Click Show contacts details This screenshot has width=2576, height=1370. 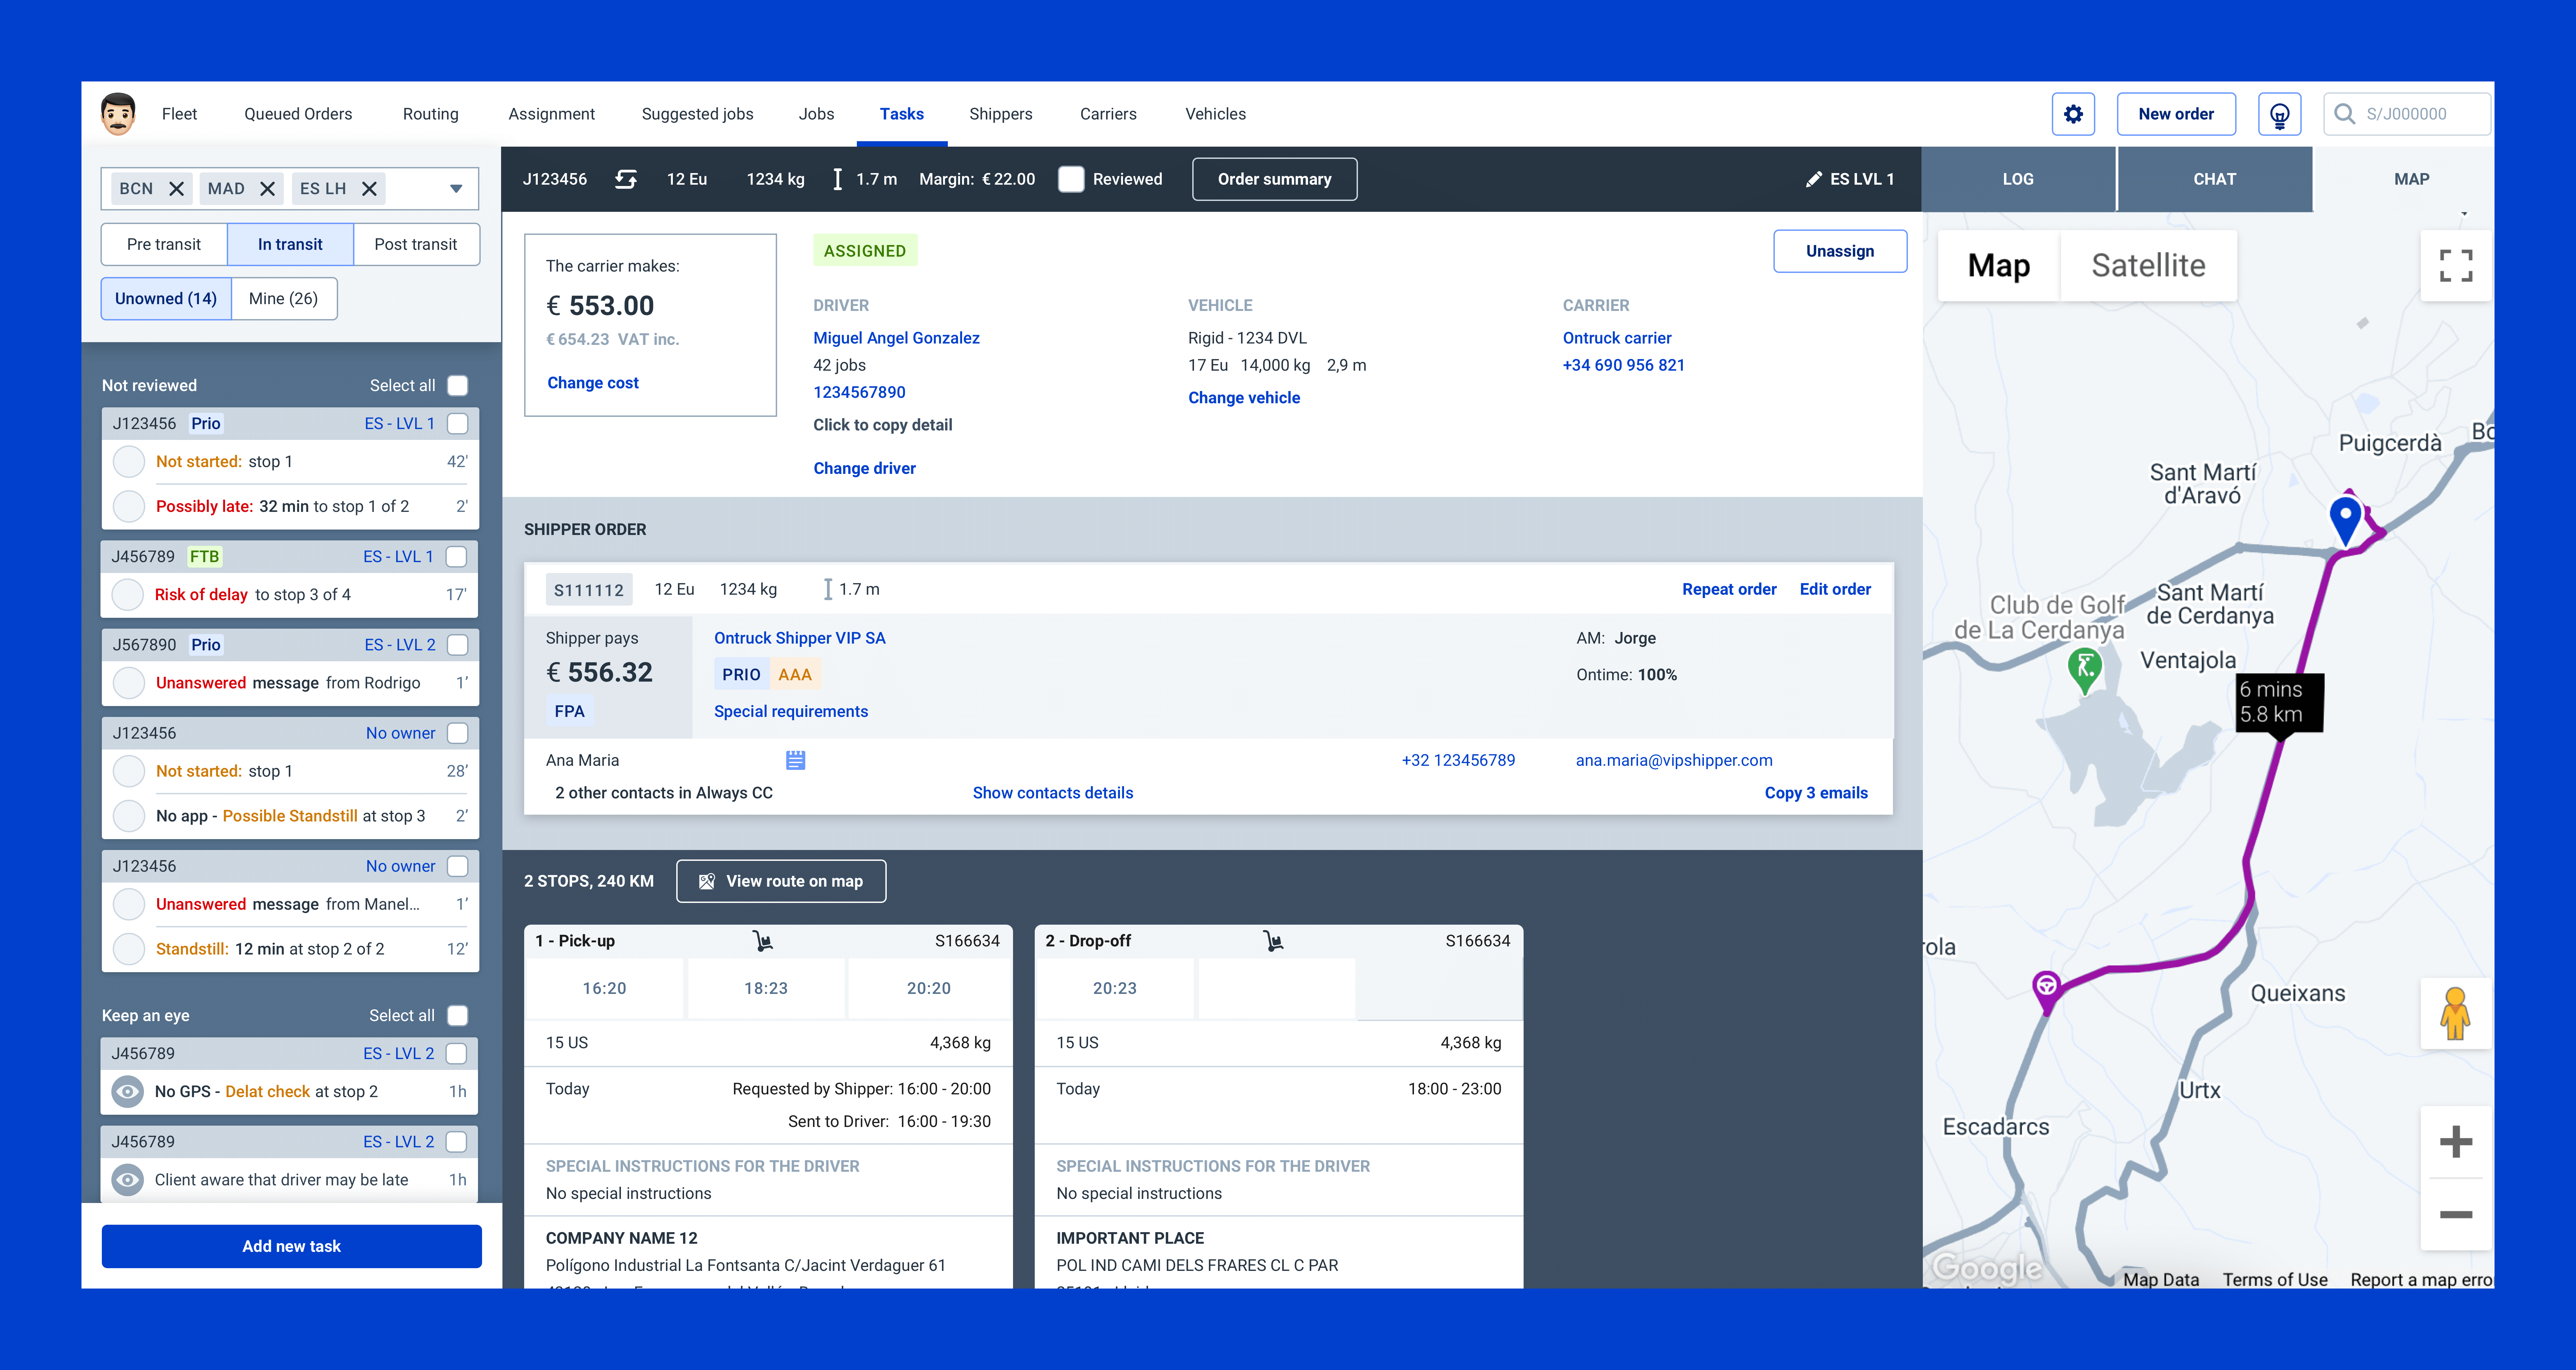[x=1053, y=793]
